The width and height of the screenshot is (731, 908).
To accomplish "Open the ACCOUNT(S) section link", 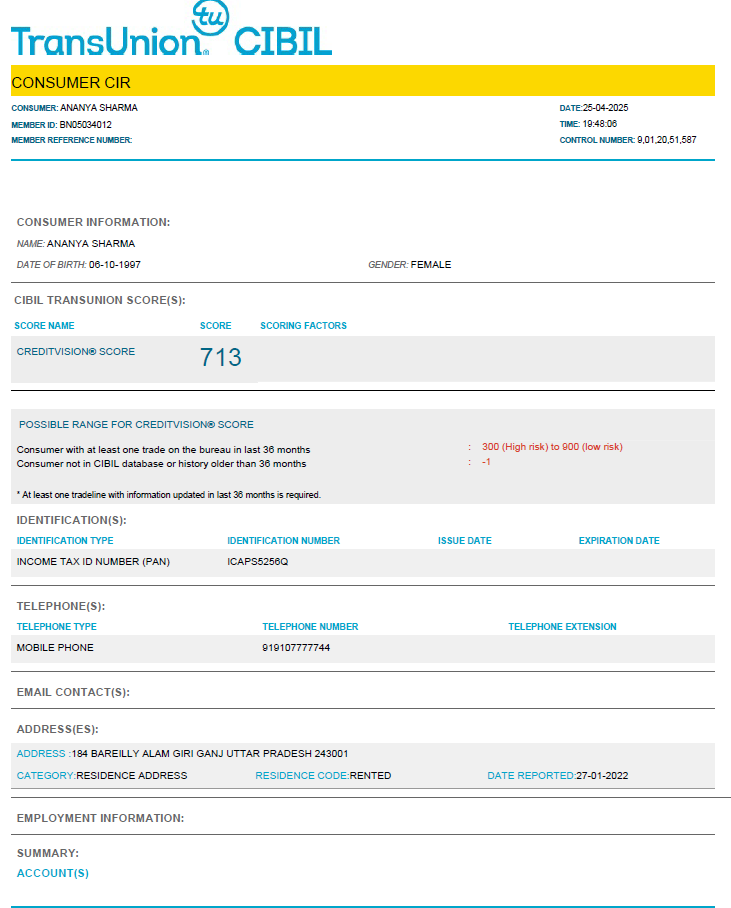I will (x=53, y=873).
